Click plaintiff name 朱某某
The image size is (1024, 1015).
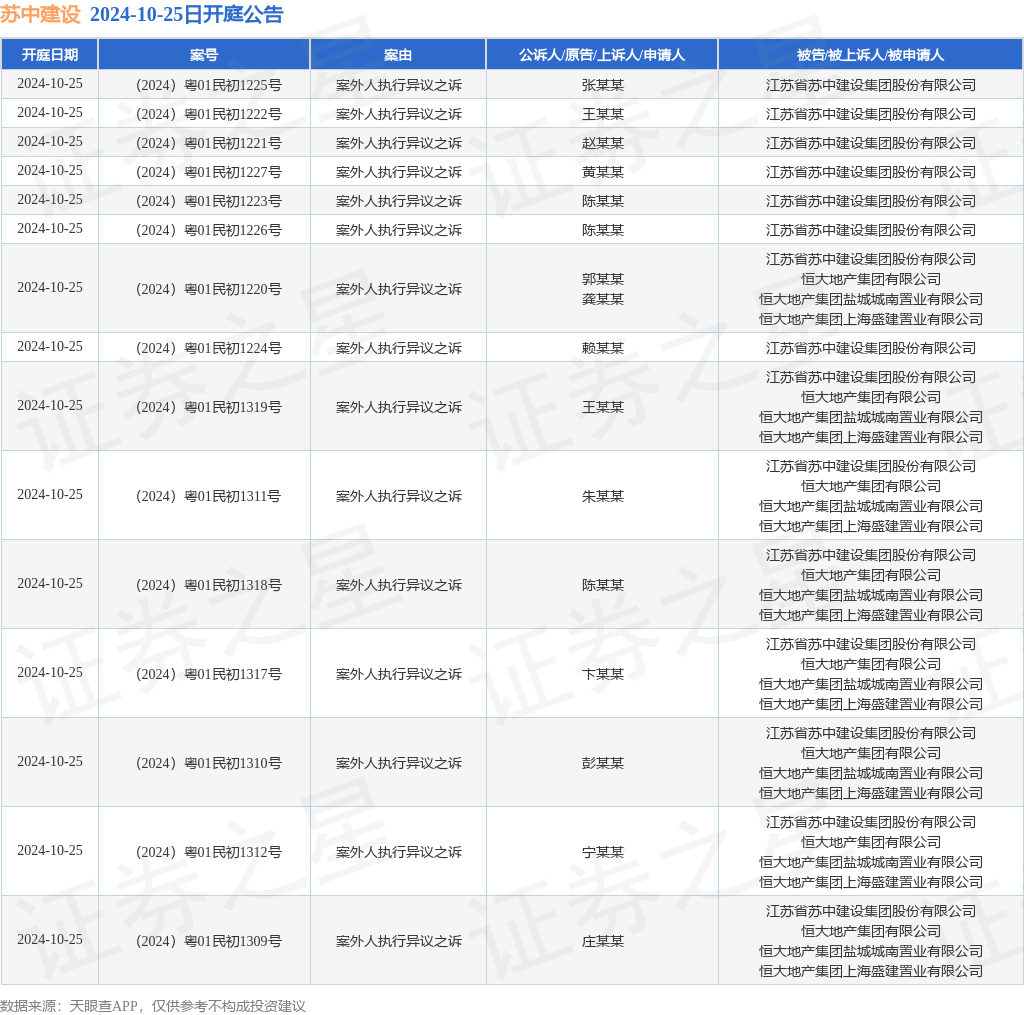click(x=603, y=496)
